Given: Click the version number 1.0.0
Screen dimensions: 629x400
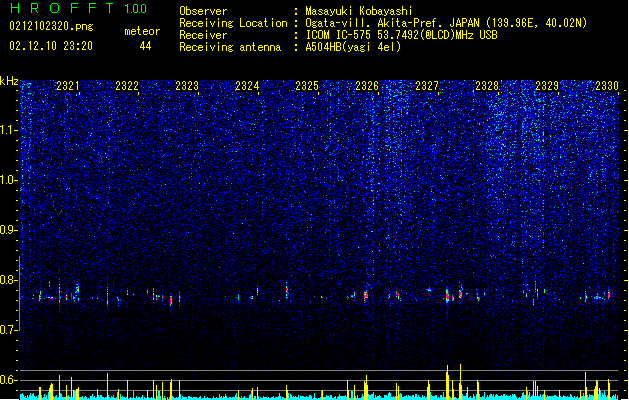Looking at the screenshot, I should tap(136, 8).
